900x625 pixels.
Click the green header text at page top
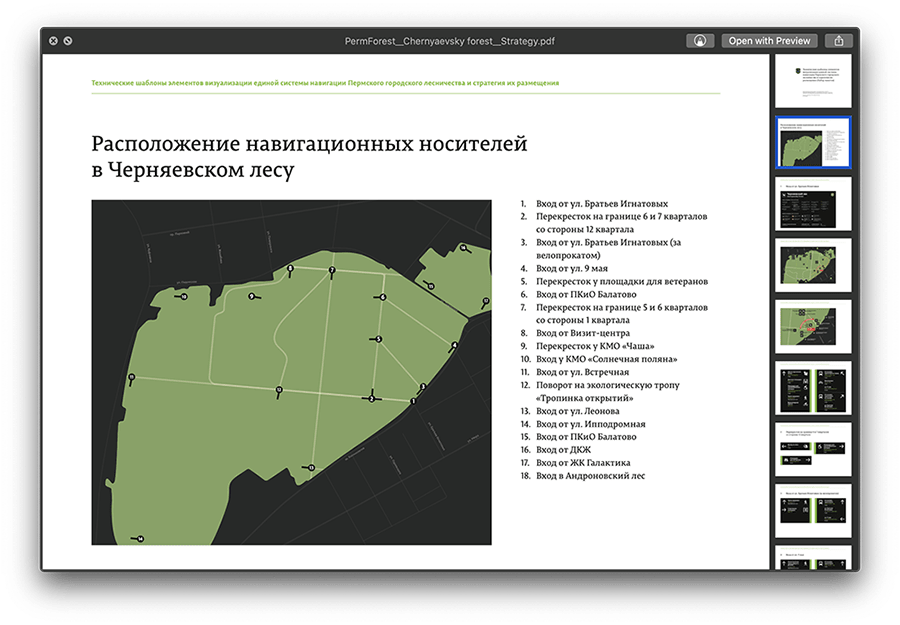pyautogui.click(x=325, y=83)
